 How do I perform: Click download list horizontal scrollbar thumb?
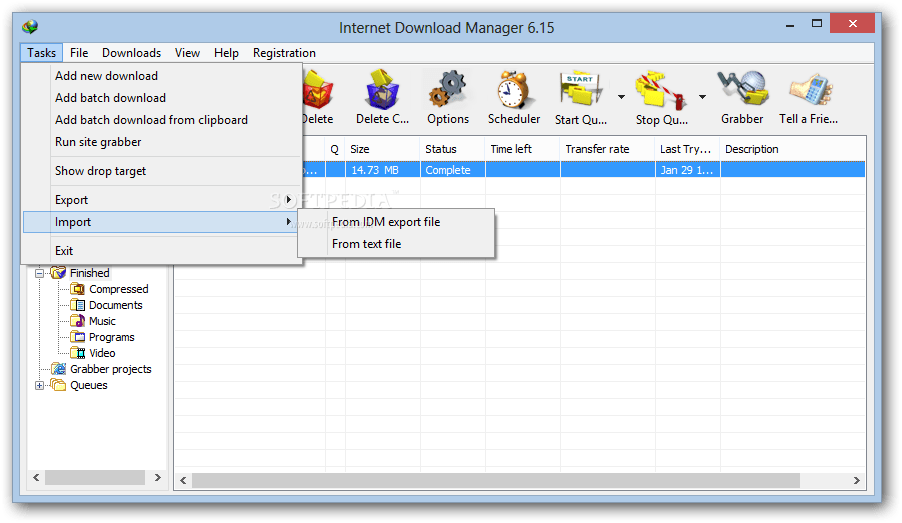pos(495,480)
